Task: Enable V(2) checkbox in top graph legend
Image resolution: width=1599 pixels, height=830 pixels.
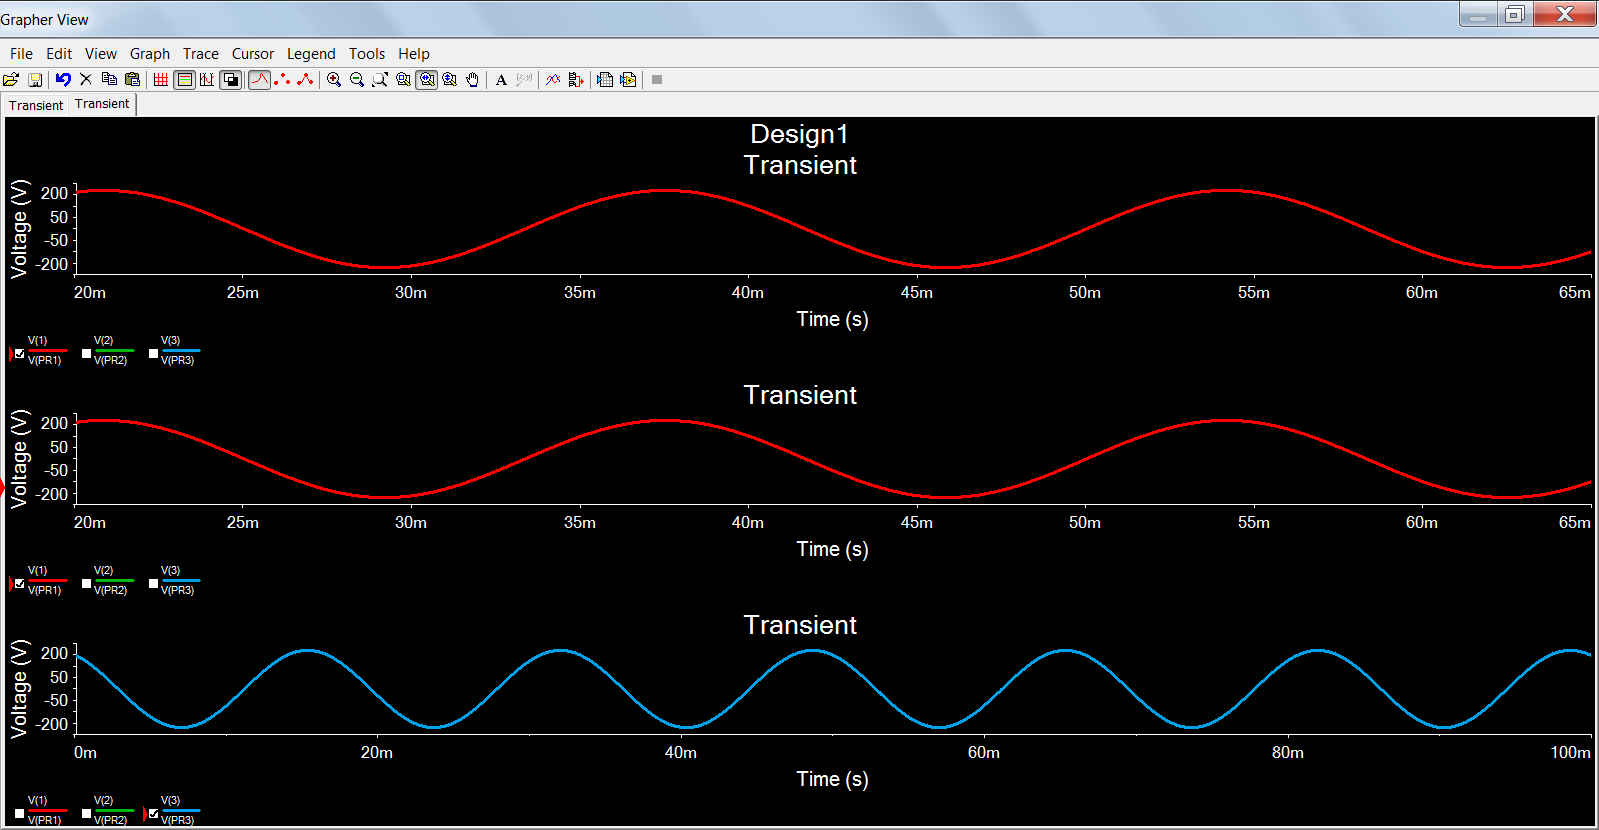Action: (x=87, y=353)
